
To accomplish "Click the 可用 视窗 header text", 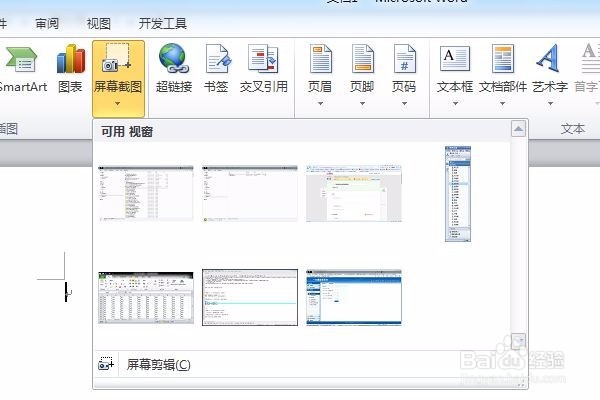I will [127, 132].
